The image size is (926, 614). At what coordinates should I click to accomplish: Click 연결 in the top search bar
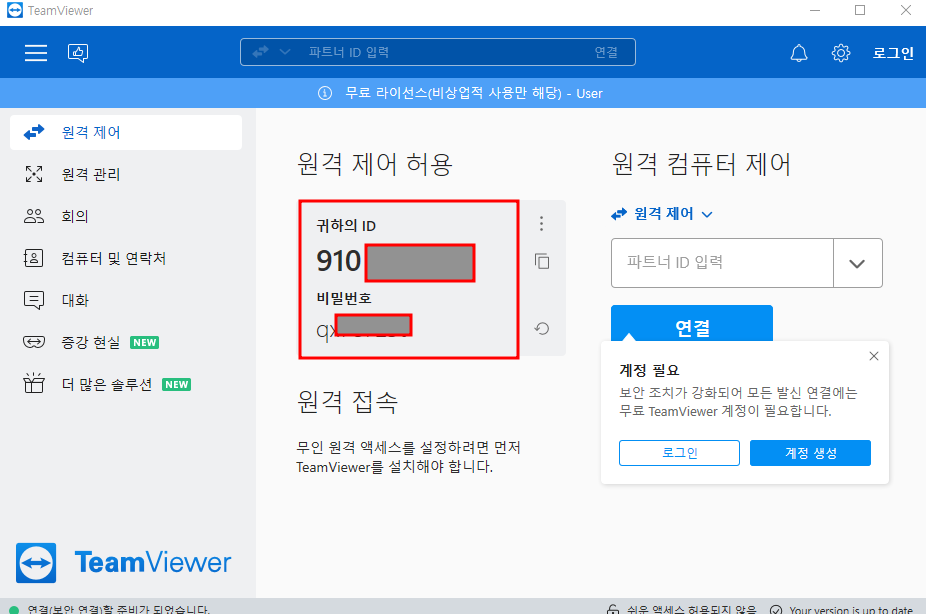(x=606, y=53)
